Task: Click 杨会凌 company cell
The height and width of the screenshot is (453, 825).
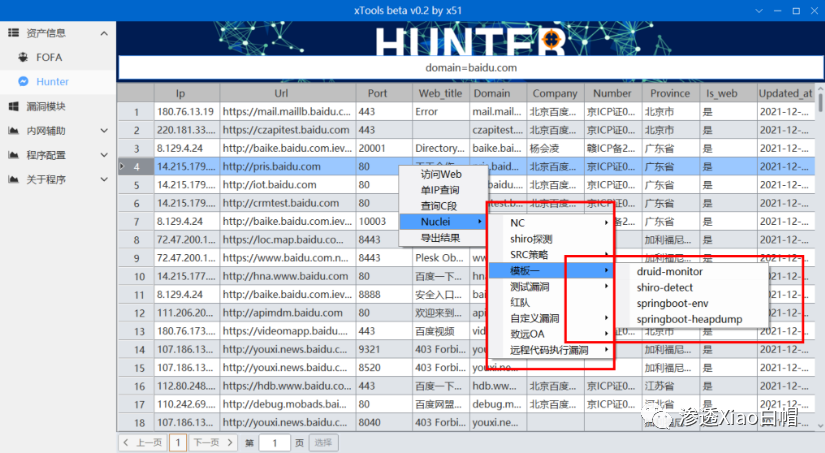Action: [x=555, y=148]
